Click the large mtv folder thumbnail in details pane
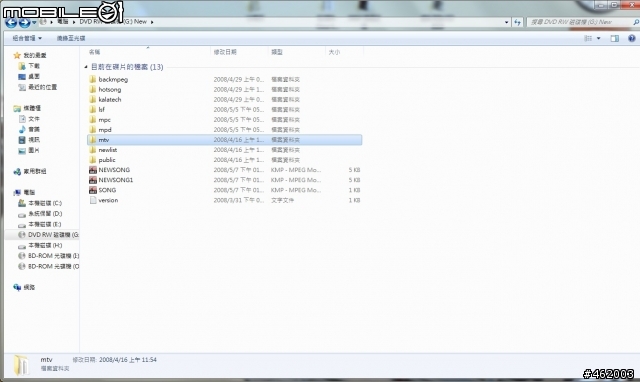The width and height of the screenshot is (640, 382). click(21, 365)
